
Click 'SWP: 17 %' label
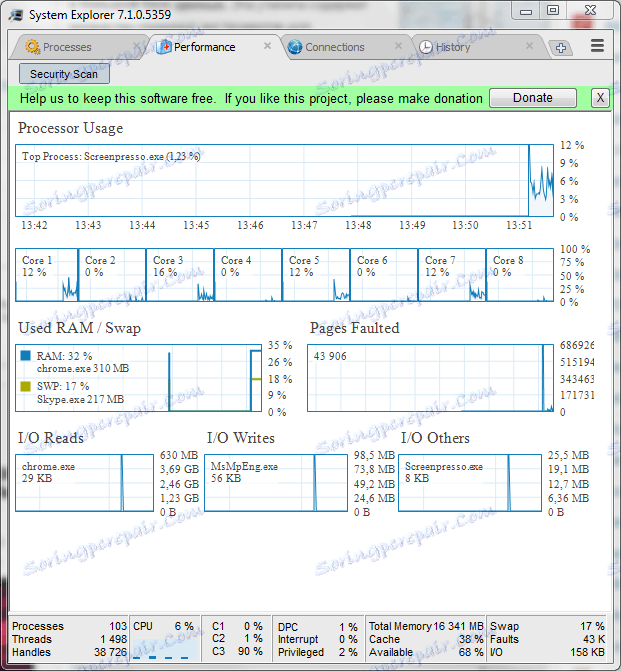[x=63, y=386]
